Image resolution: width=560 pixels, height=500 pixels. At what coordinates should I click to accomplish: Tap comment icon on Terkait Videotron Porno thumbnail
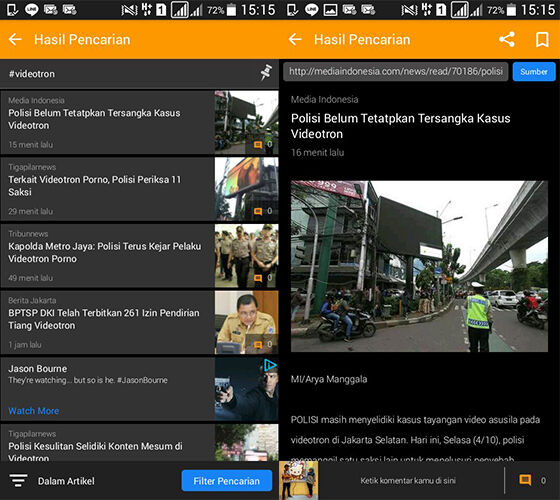click(x=258, y=211)
